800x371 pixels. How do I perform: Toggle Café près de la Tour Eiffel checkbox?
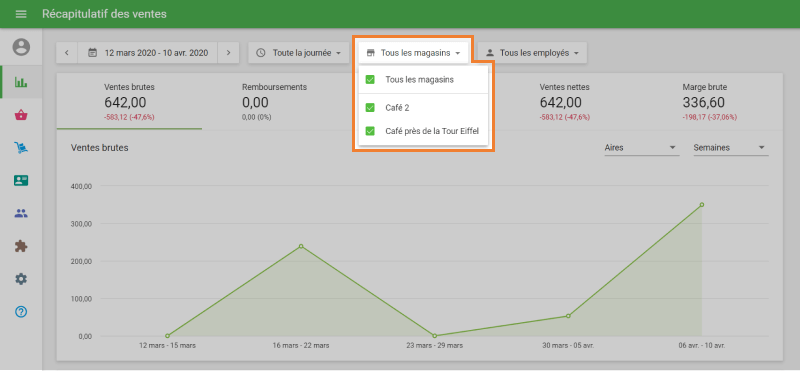[x=370, y=132]
